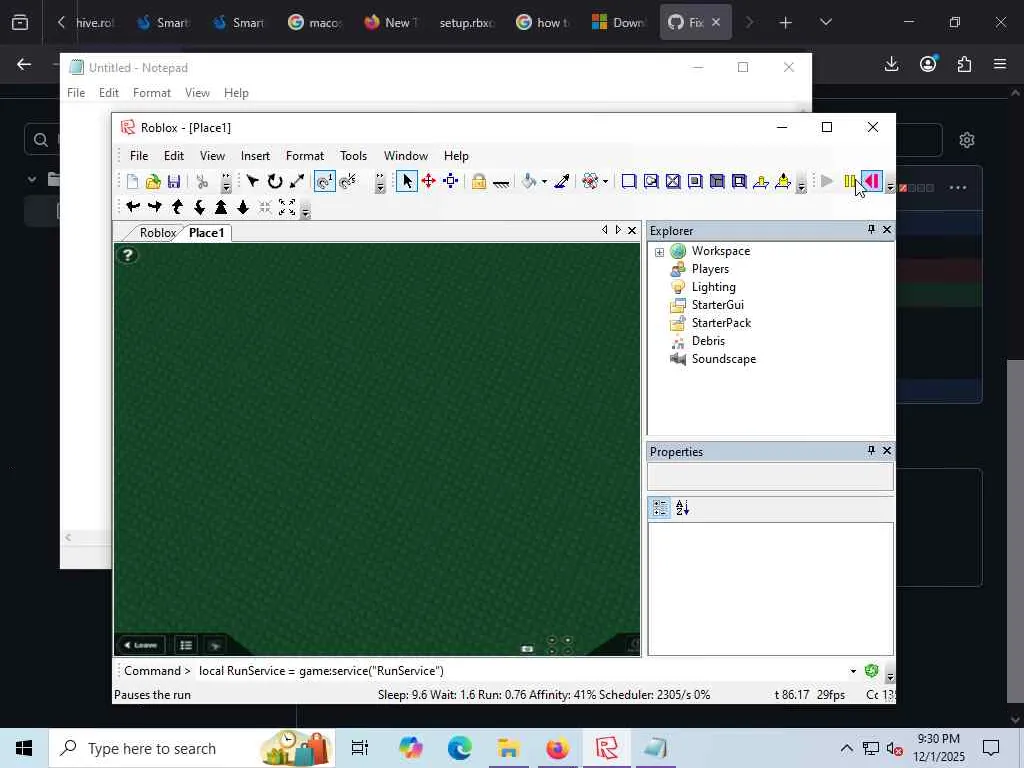Select the black arrow drag tool
This screenshot has height=768, width=1024.
click(253, 181)
